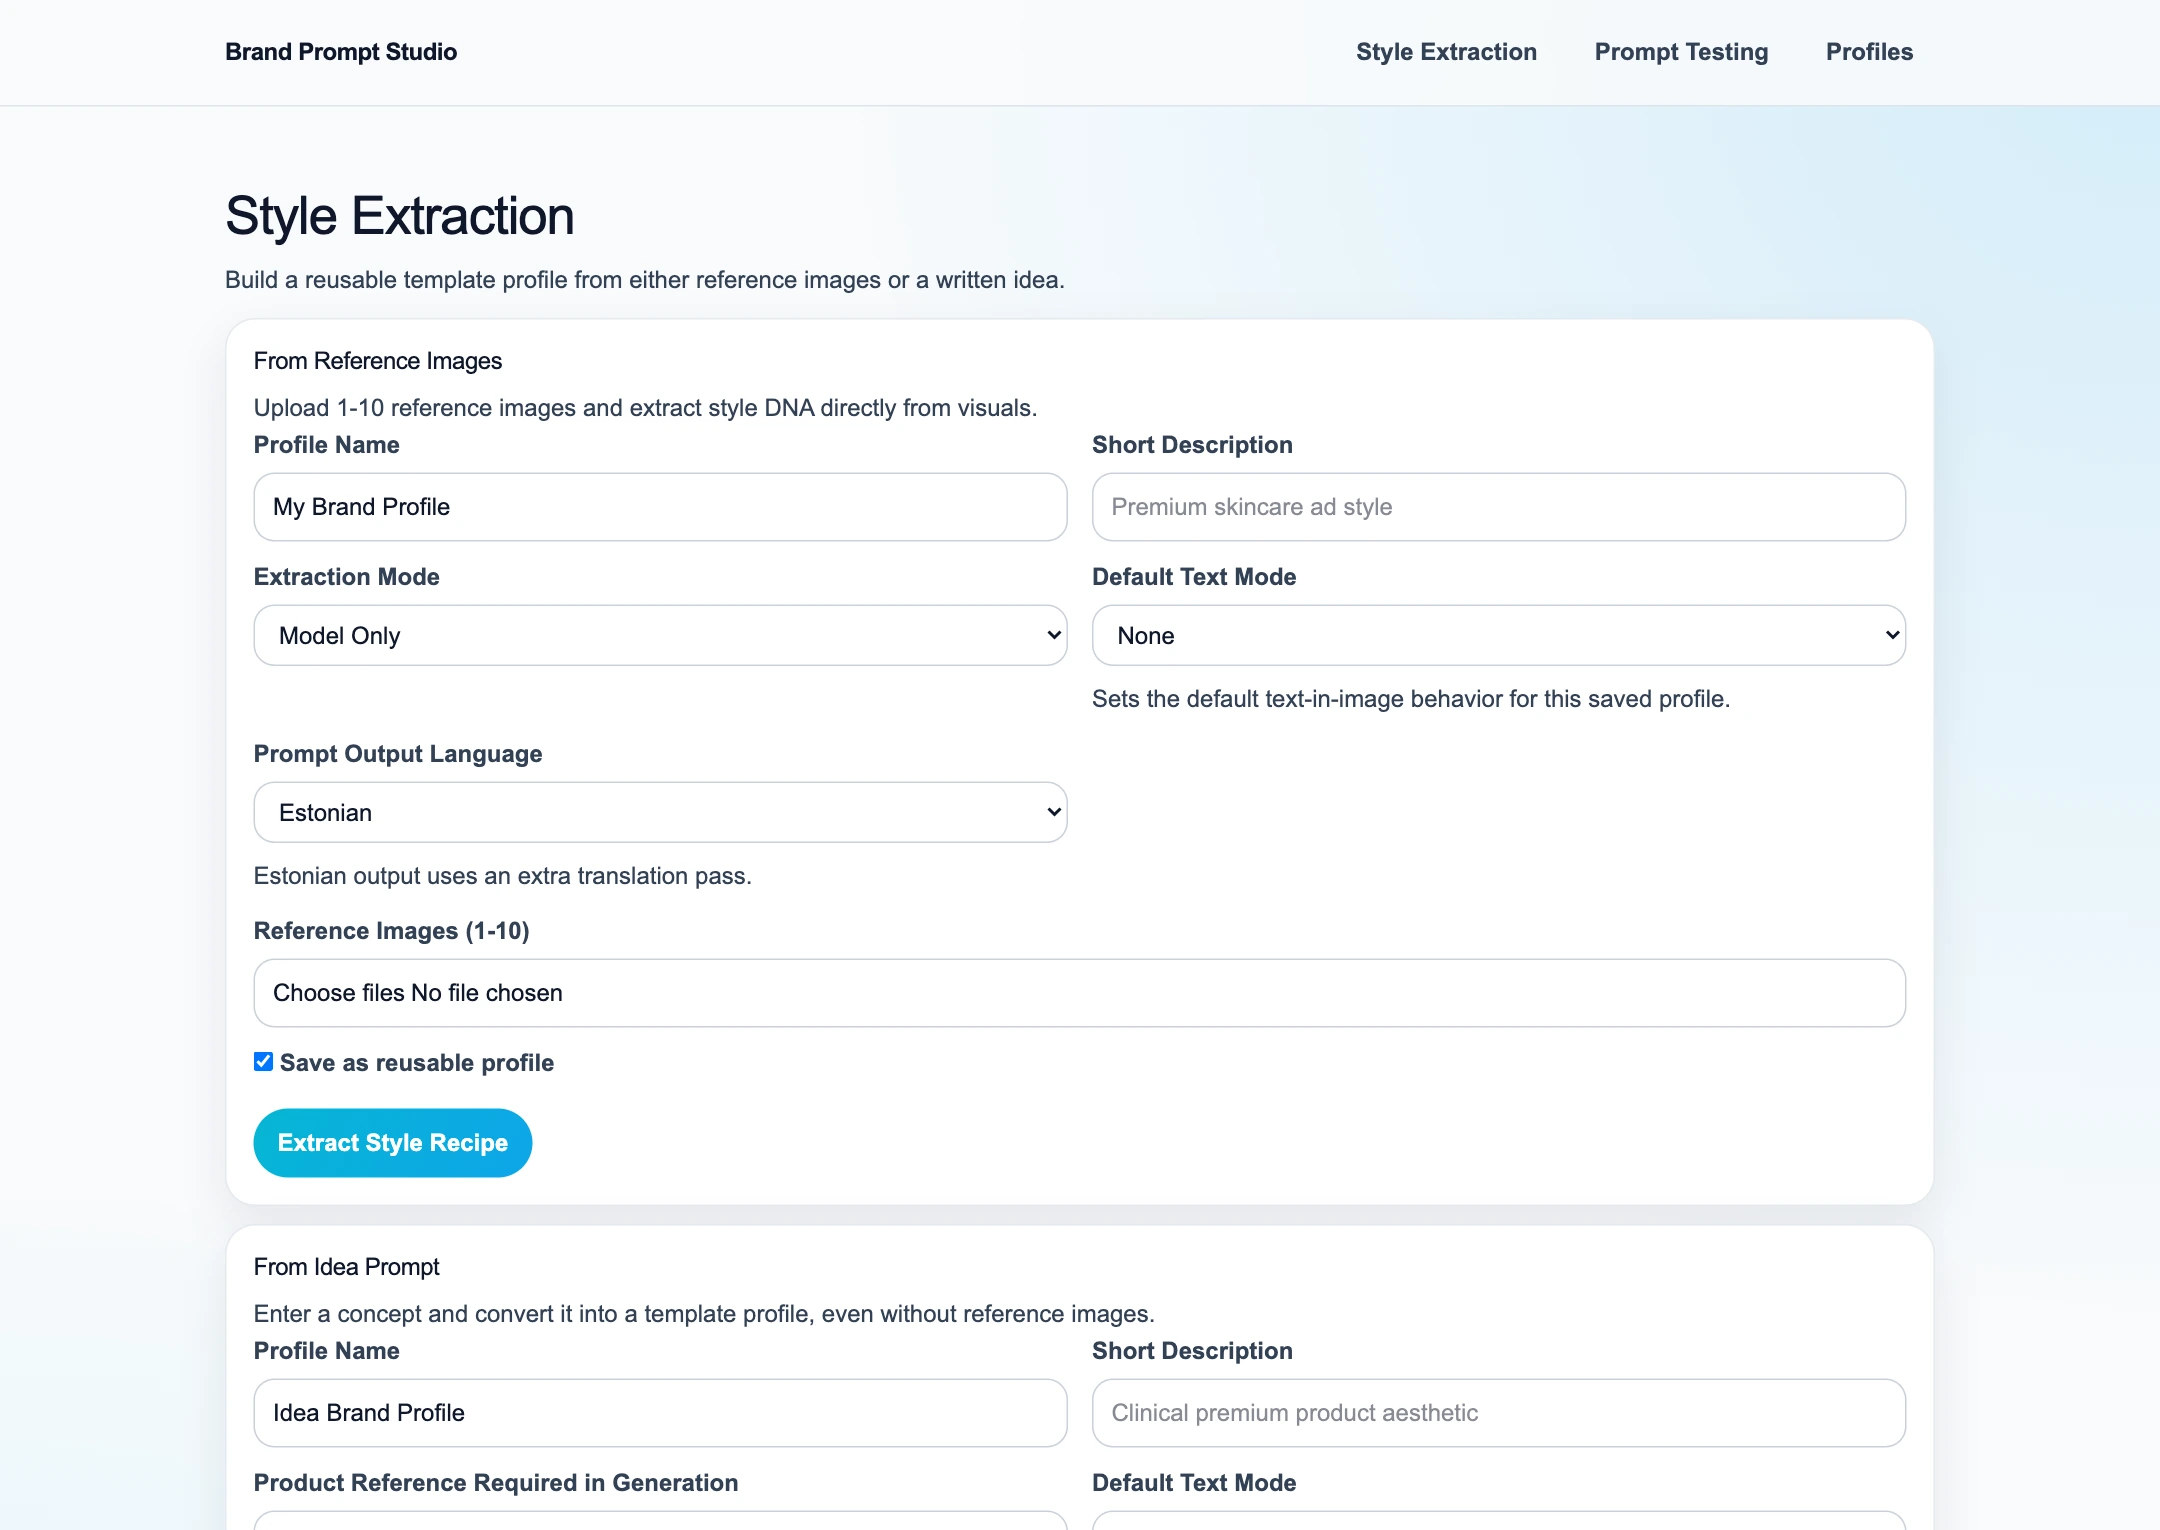
Task: Click the Reference Images (1-10) label
Action: coord(391,931)
